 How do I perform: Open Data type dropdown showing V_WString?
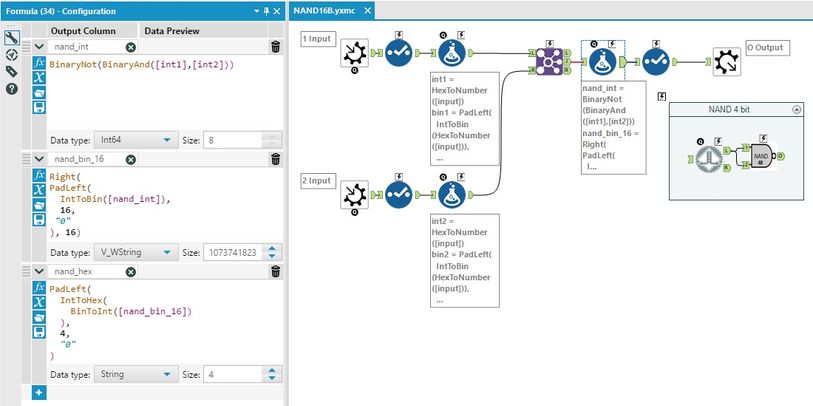coord(136,253)
